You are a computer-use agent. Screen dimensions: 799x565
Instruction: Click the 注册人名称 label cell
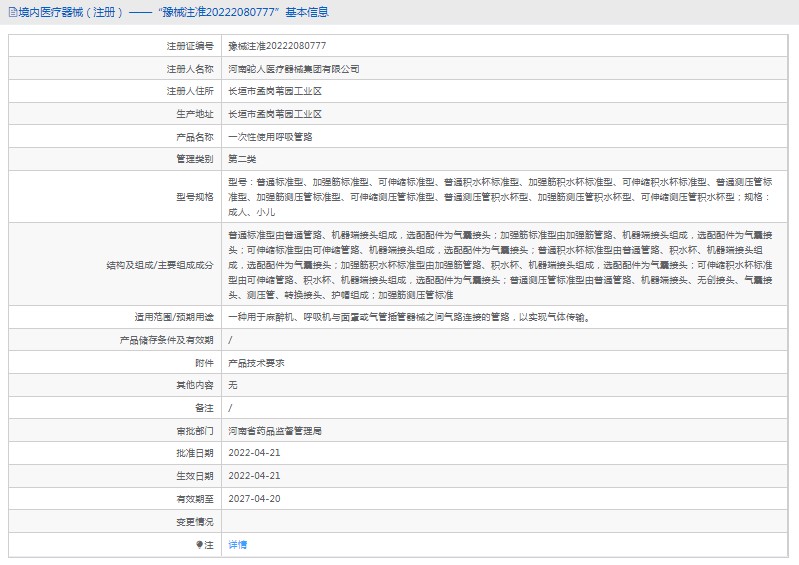tap(115, 69)
